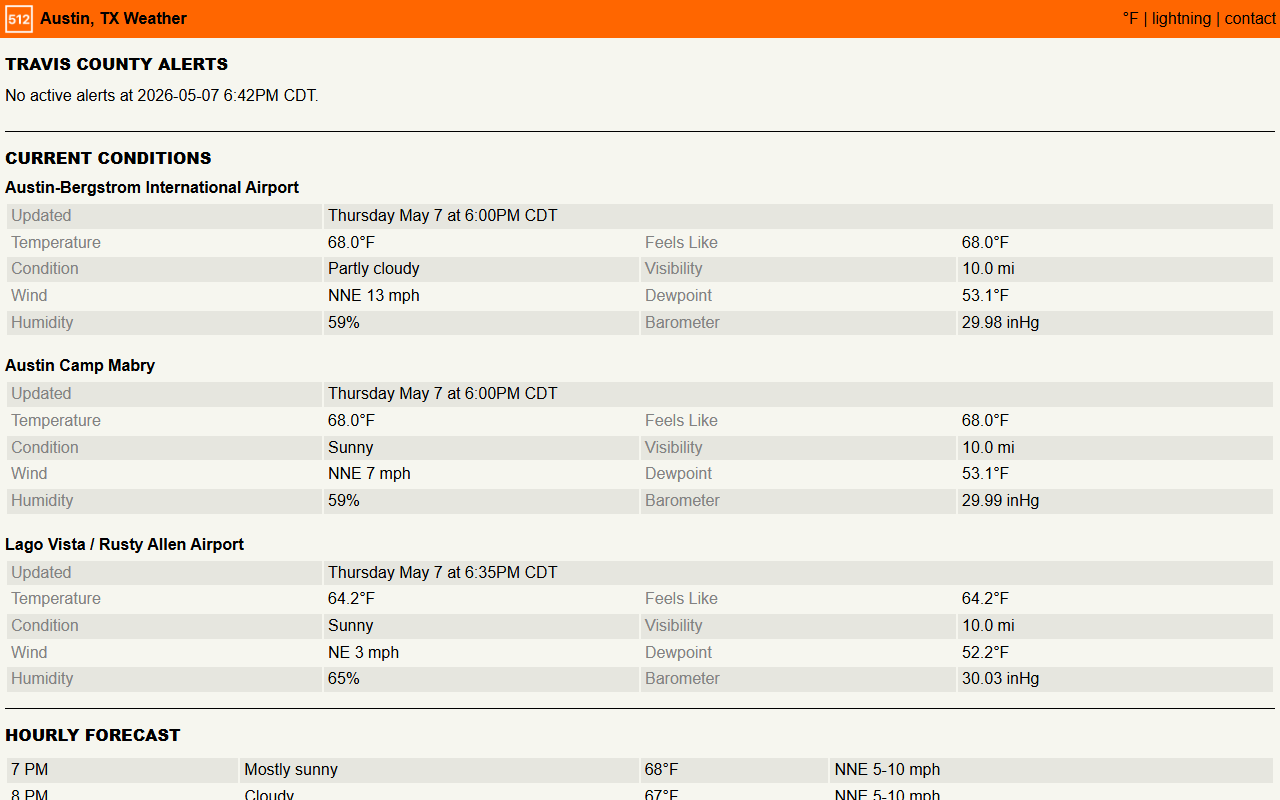Click the '29.99 inHg' barometer value
1280x800 pixels.
click(1000, 500)
